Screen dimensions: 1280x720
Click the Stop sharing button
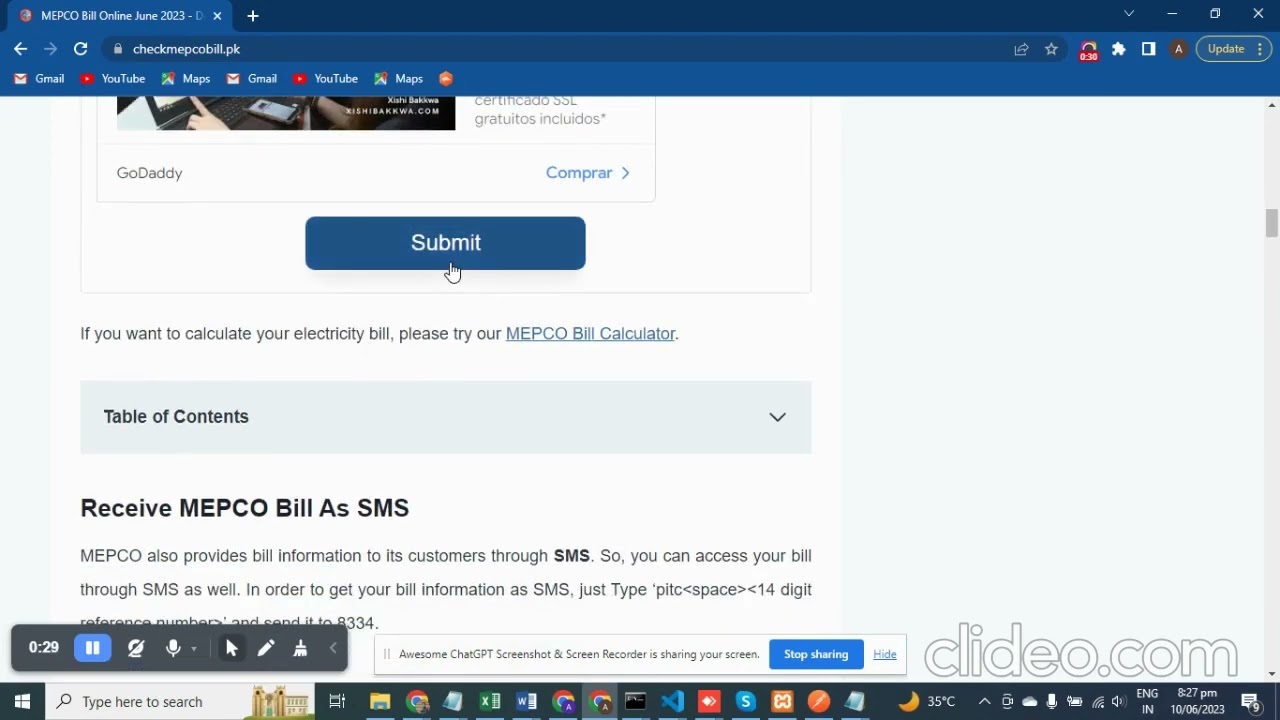[816, 654]
